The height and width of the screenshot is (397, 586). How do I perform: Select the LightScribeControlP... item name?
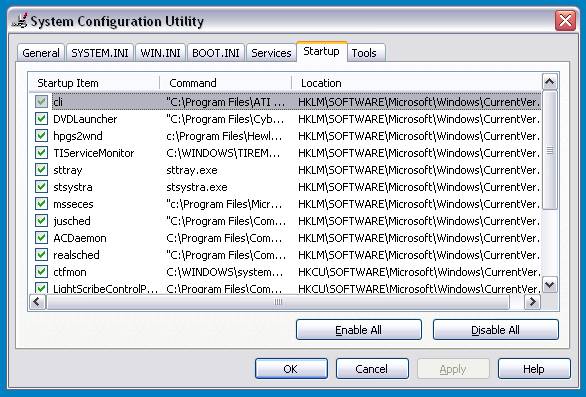pos(105,289)
